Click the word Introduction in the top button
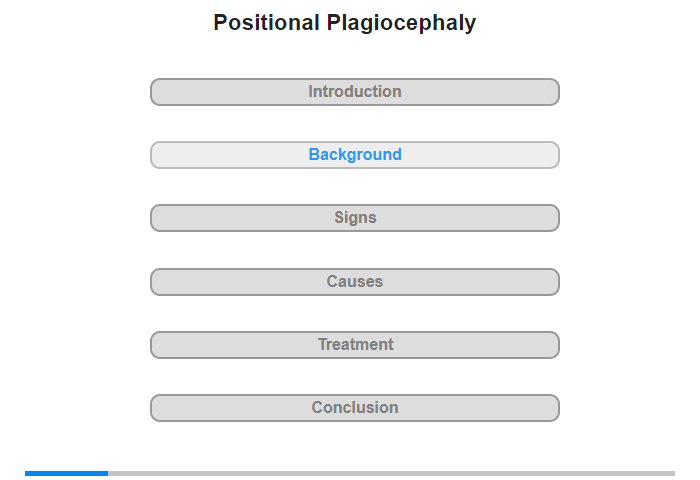The image size is (700, 480). (355, 92)
